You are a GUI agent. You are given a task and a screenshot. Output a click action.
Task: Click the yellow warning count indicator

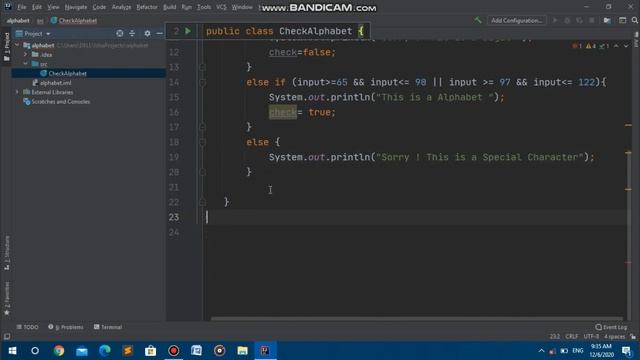(x=591, y=46)
